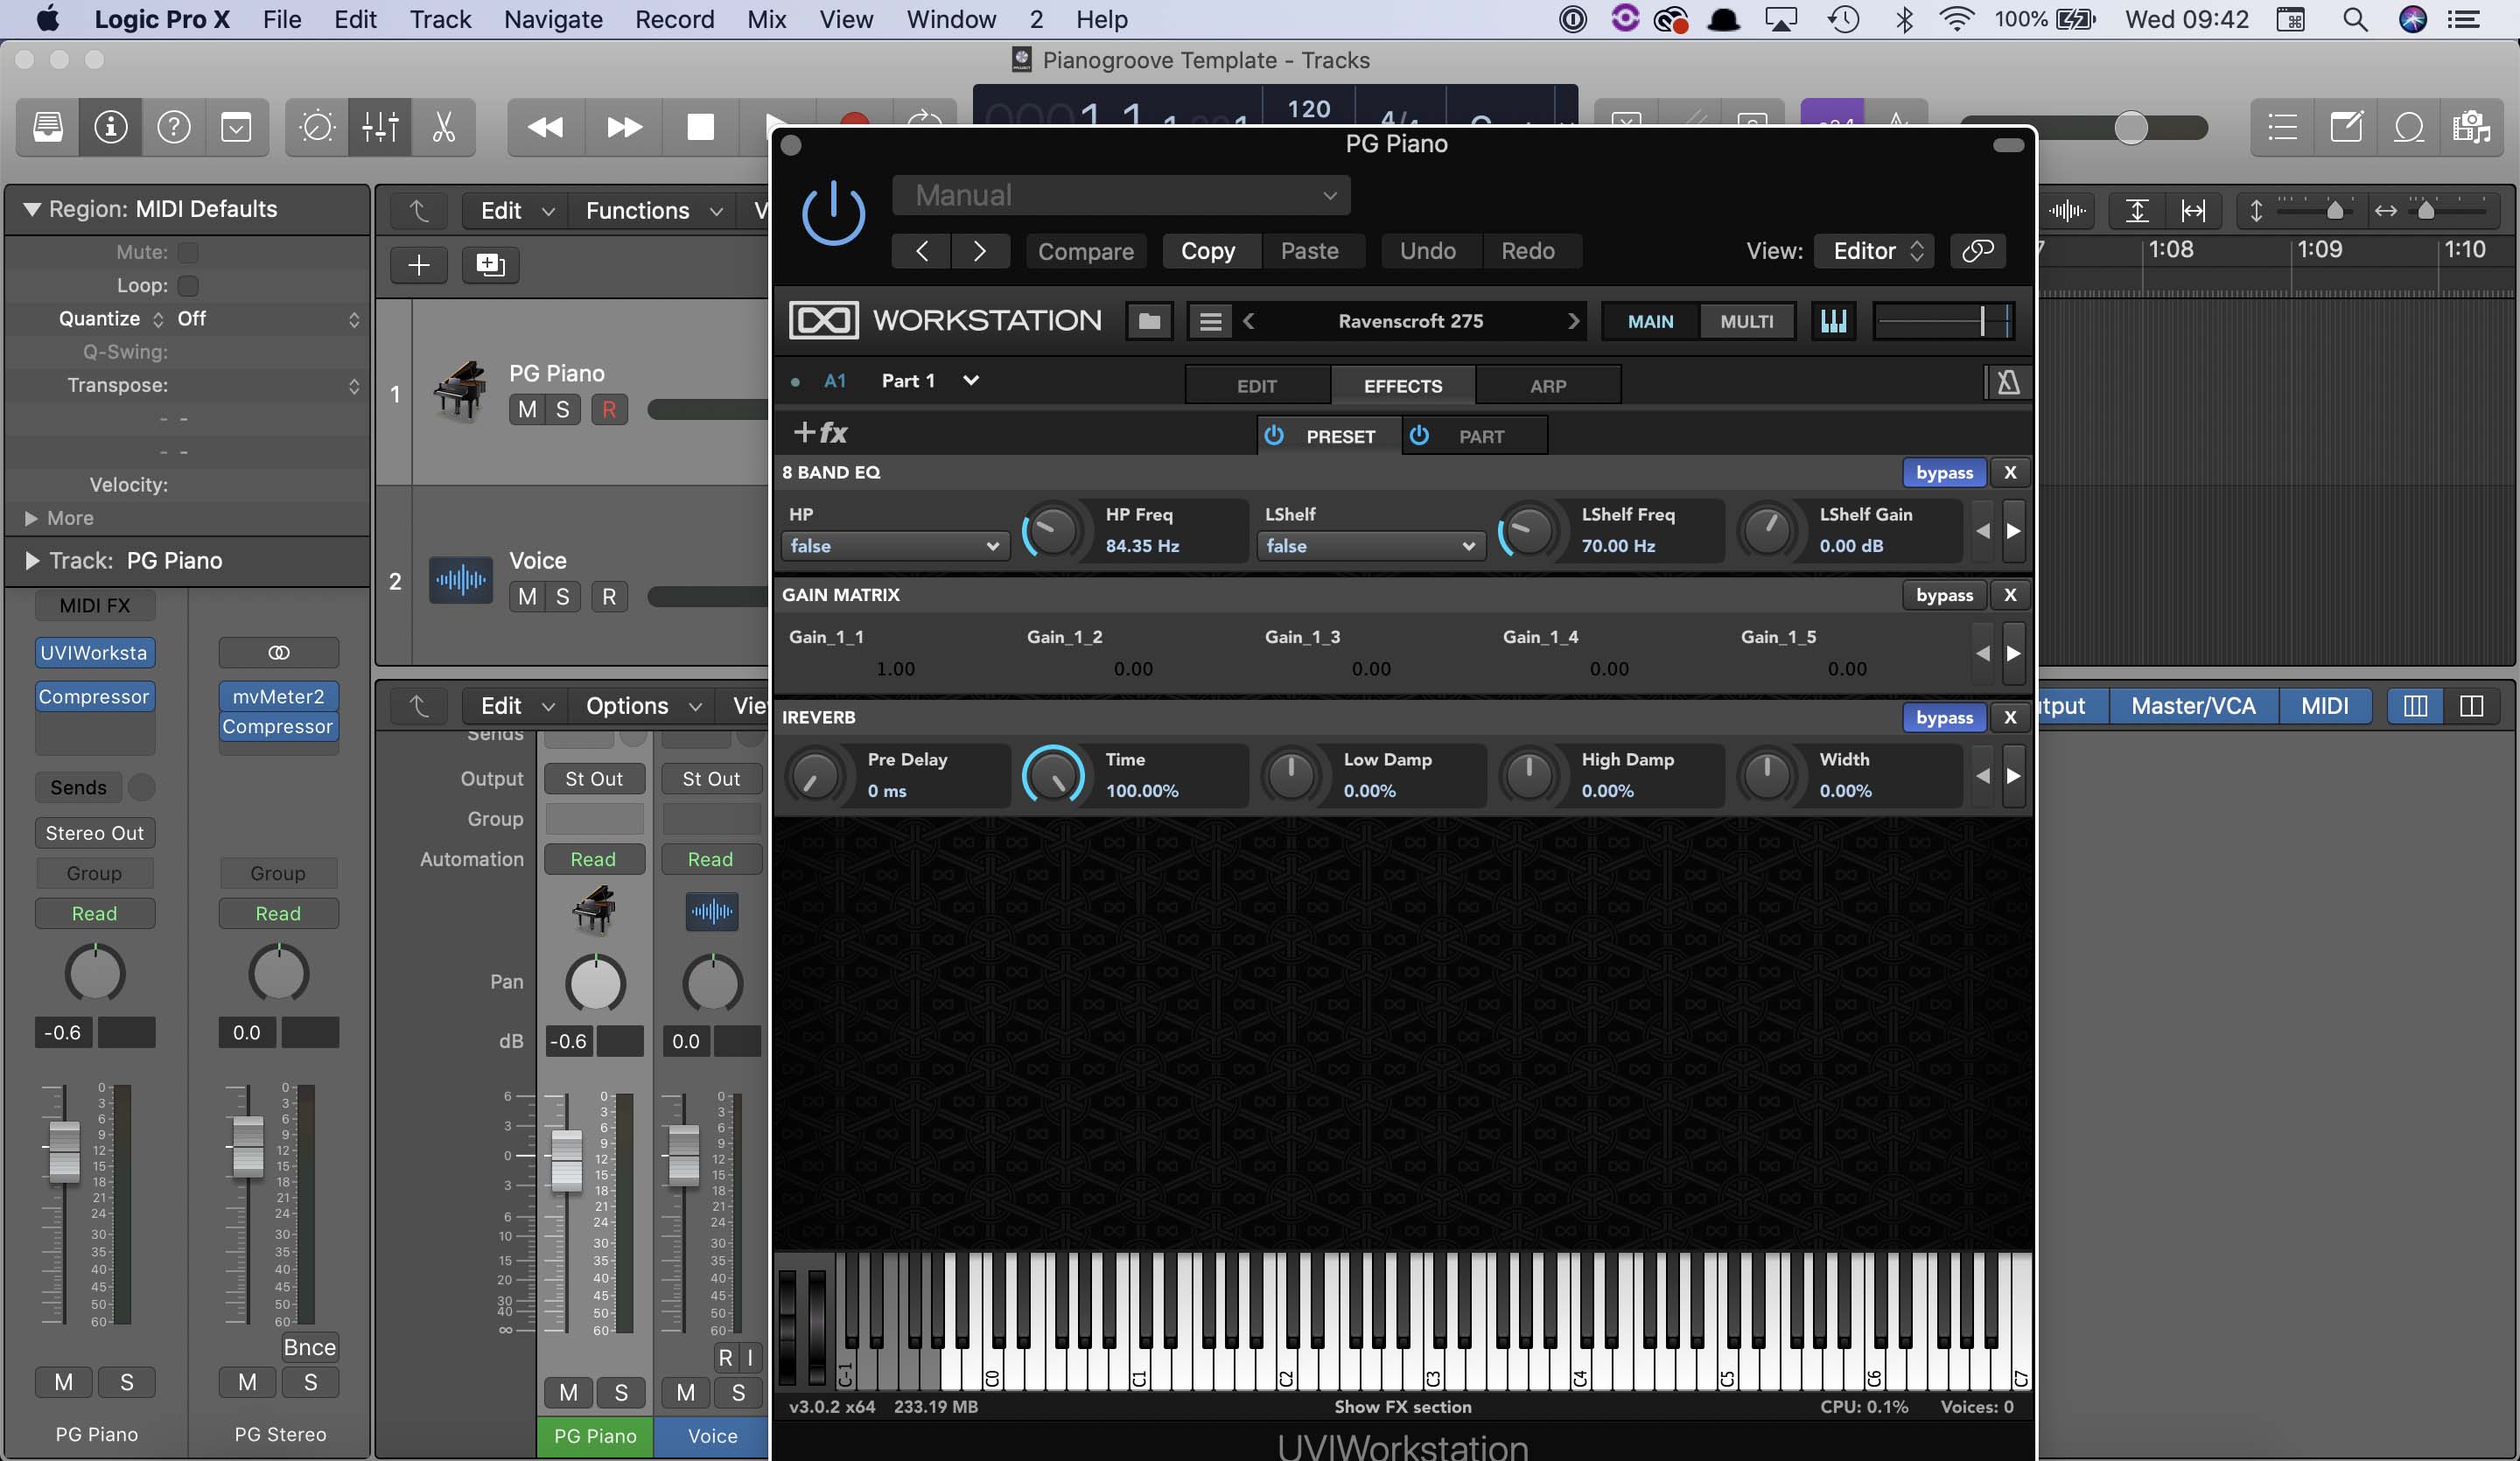Click the add fx button
The width and height of the screenshot is (2520, 1461).
(820, 433)
